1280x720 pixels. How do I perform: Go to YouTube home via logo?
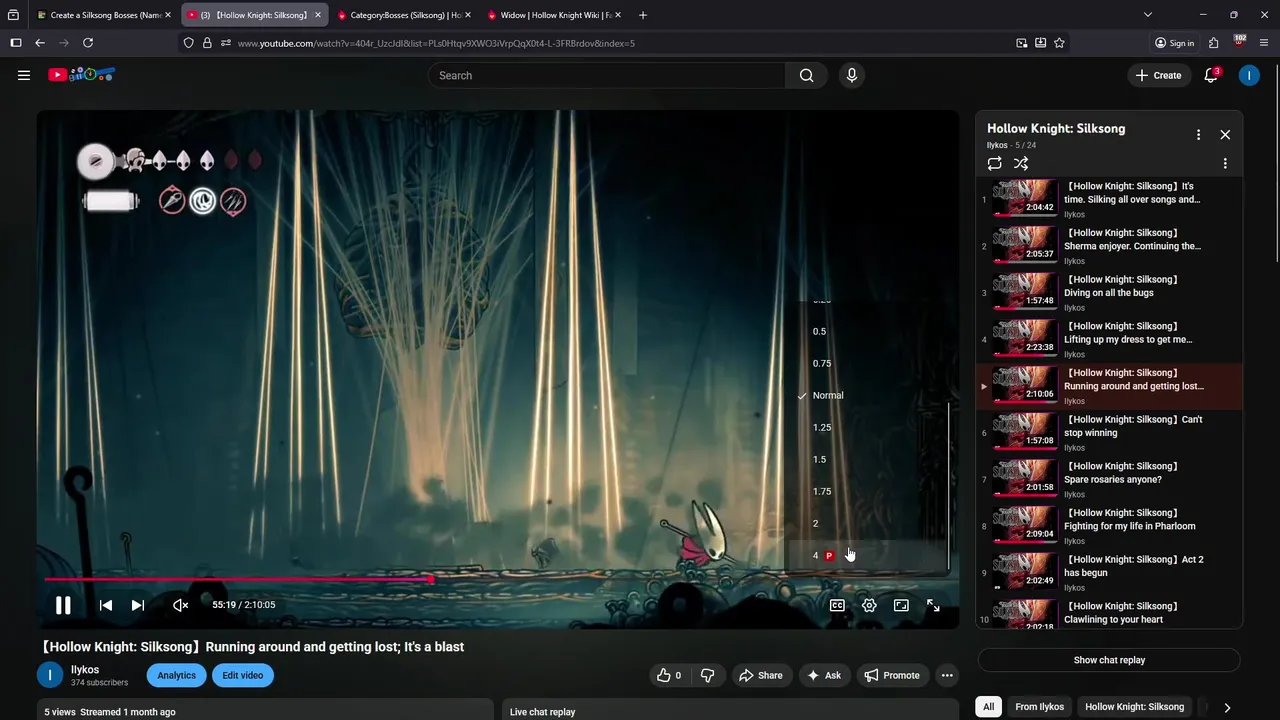[x=81, y=75]
